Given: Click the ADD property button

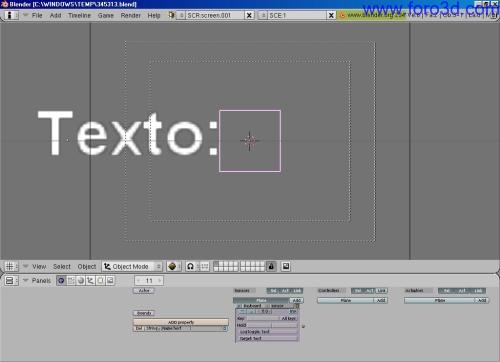Looking at the screenshot, I should tap(181, 322).
